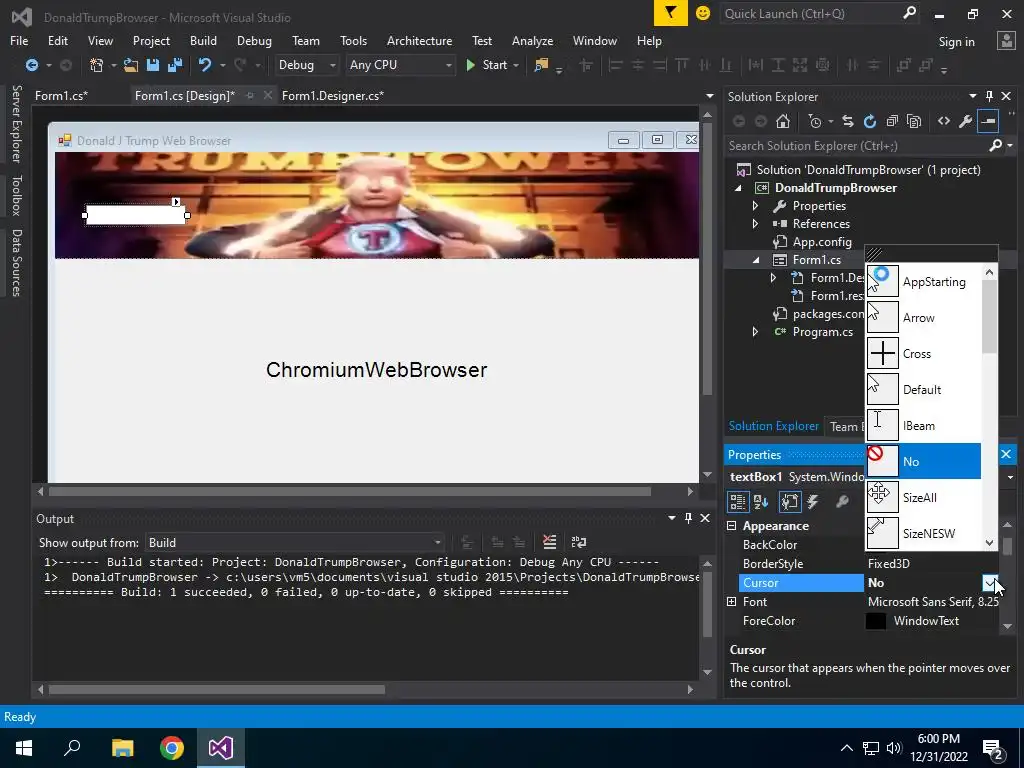Refresh the Solution Explorer tree
This screenshot has height=768, width=1024.
869,121
